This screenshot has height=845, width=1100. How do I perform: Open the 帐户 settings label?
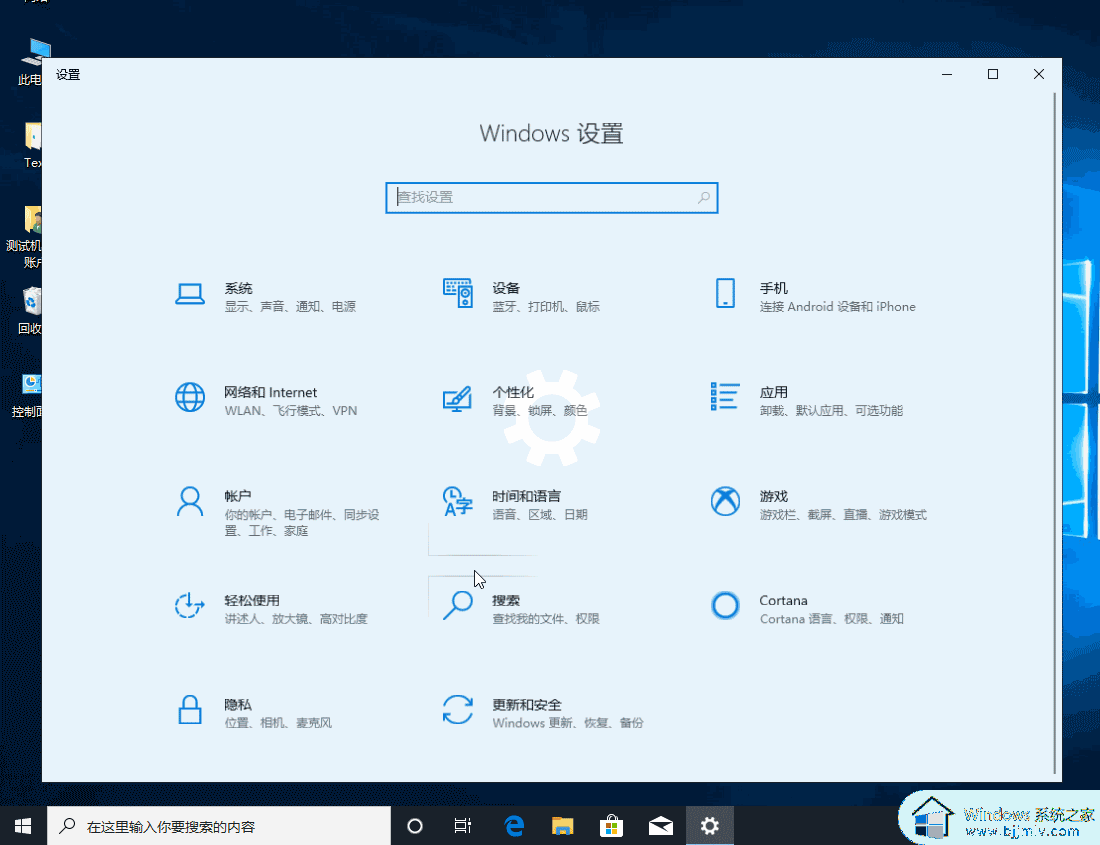(238, 496)
